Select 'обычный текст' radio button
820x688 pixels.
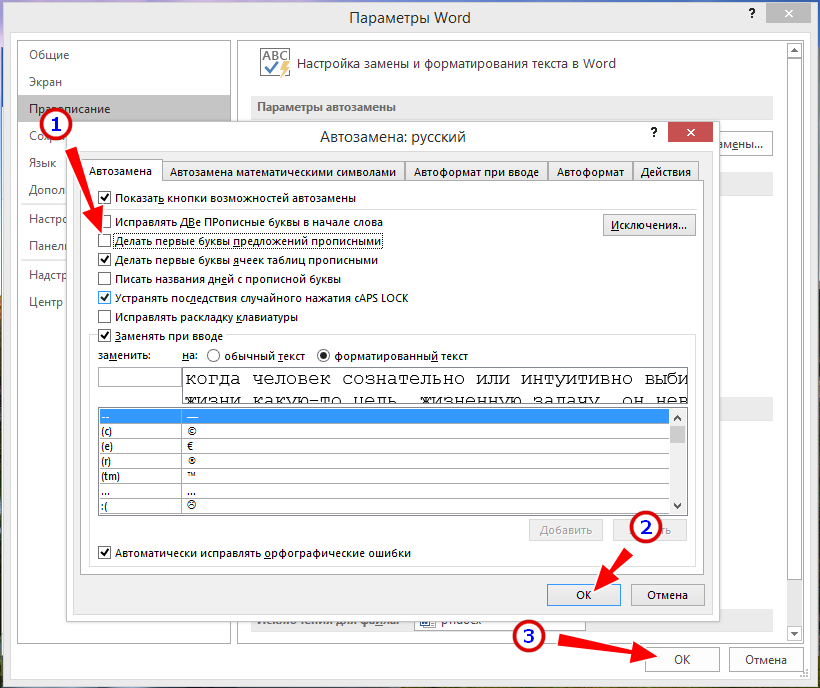click(213, 356)
